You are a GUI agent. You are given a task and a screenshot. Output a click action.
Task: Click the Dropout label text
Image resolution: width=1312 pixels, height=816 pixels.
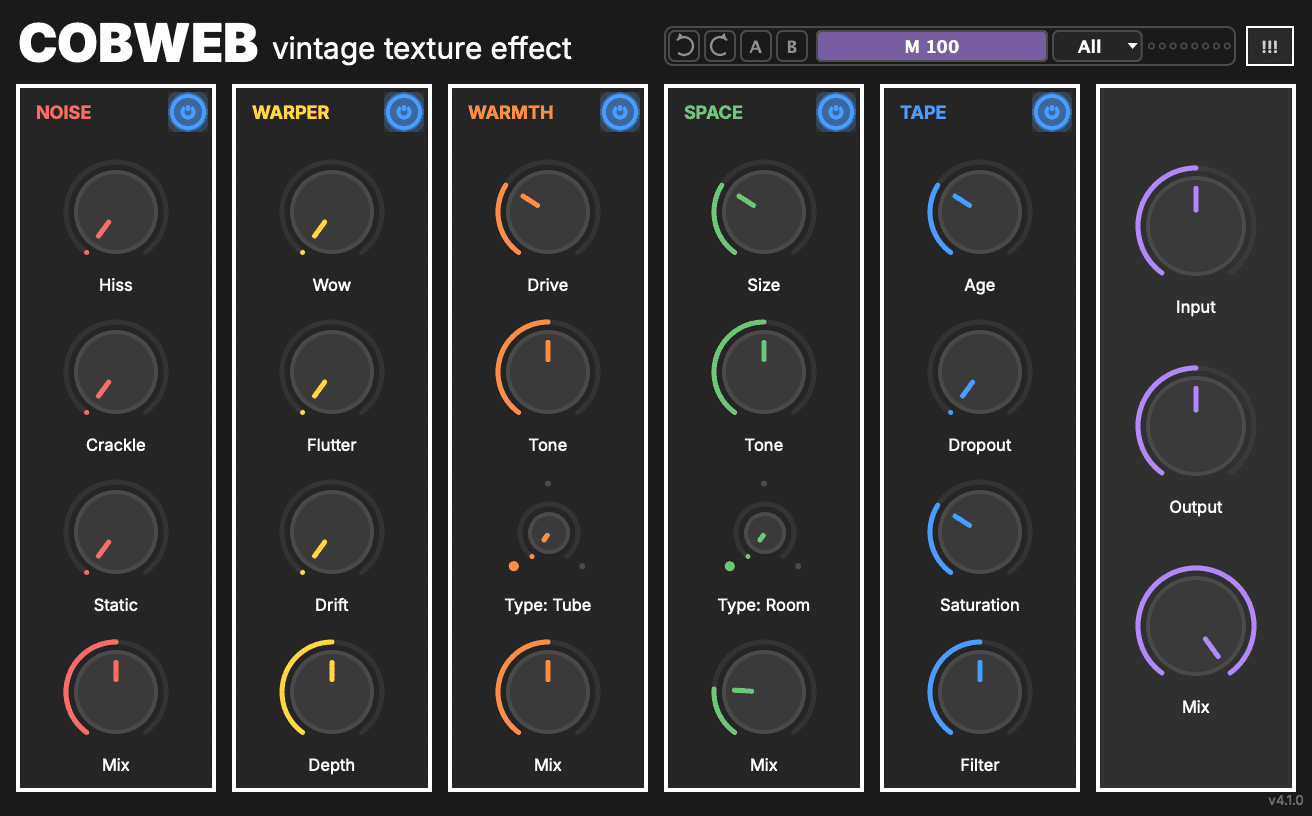tap(980, 445)
